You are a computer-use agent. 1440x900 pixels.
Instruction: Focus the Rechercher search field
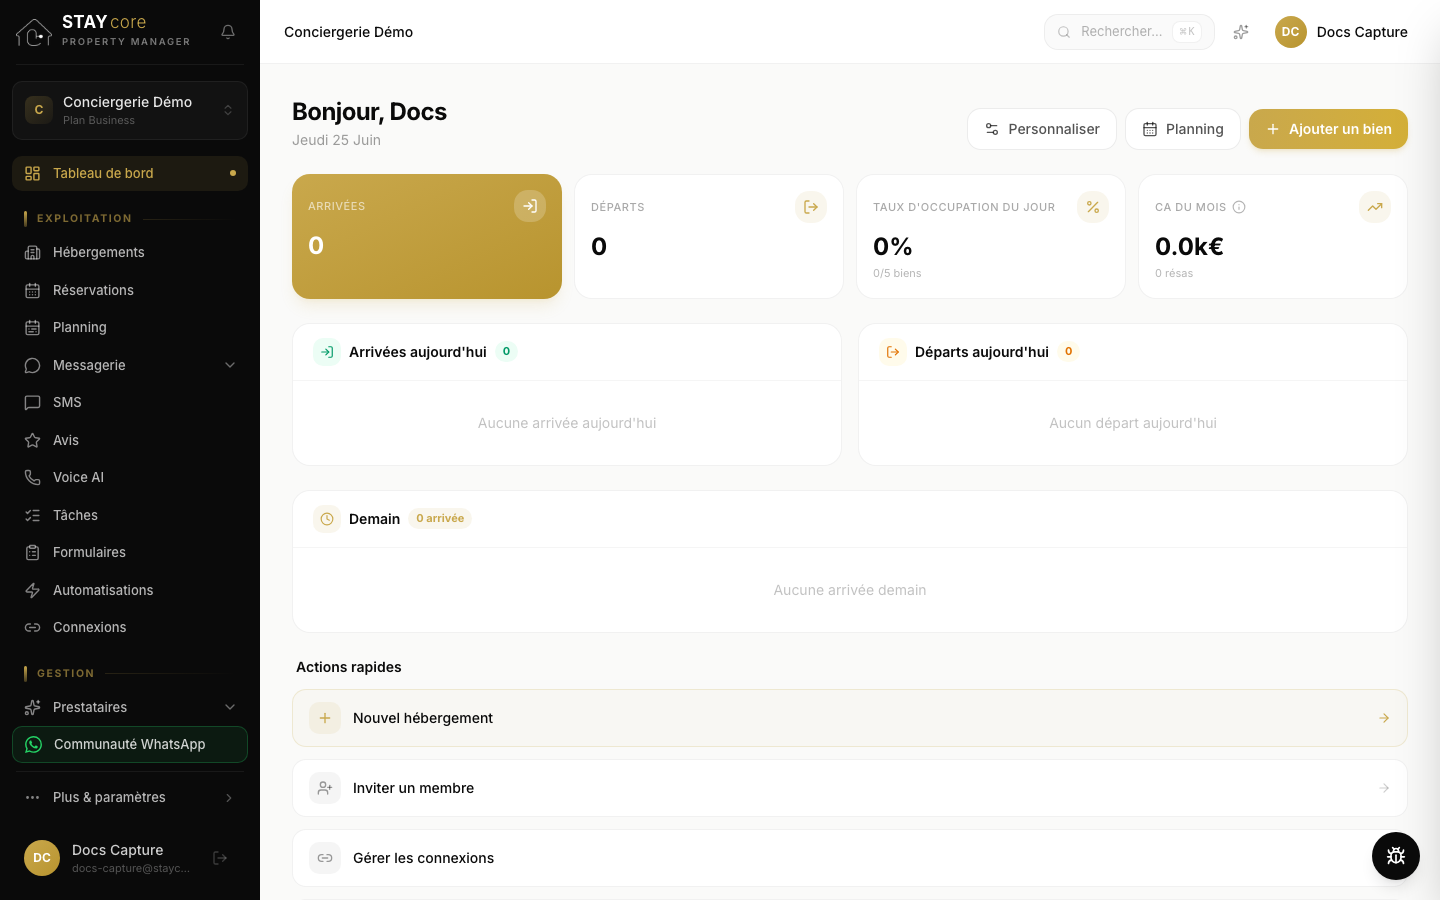(x=1129, y=32)
